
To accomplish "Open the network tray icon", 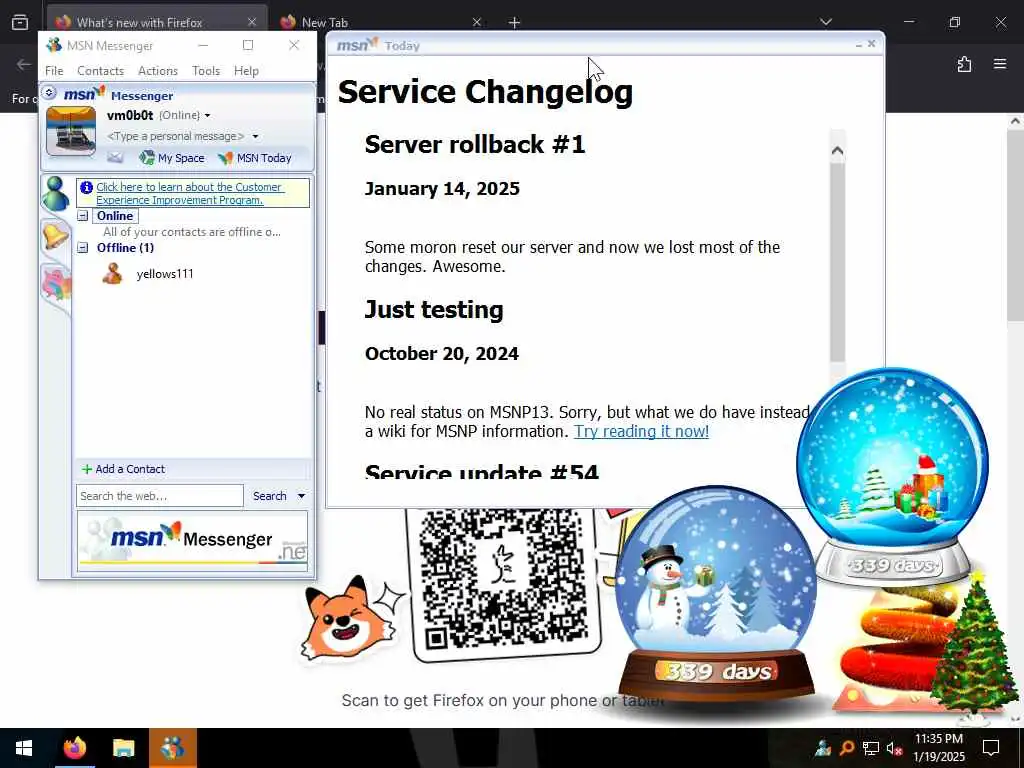I will pos(871,748).
